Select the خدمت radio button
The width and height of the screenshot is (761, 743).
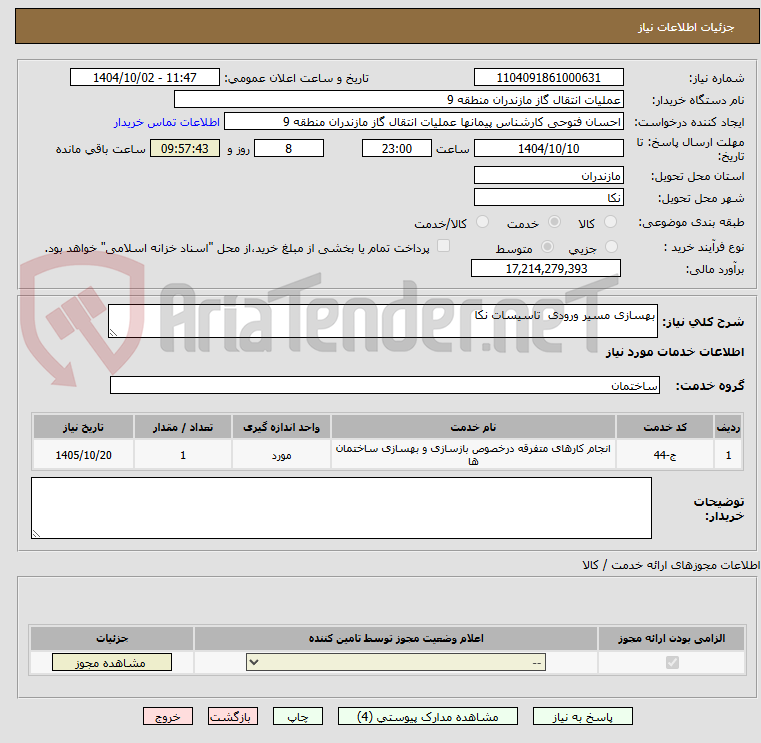[x=554, y=222]
